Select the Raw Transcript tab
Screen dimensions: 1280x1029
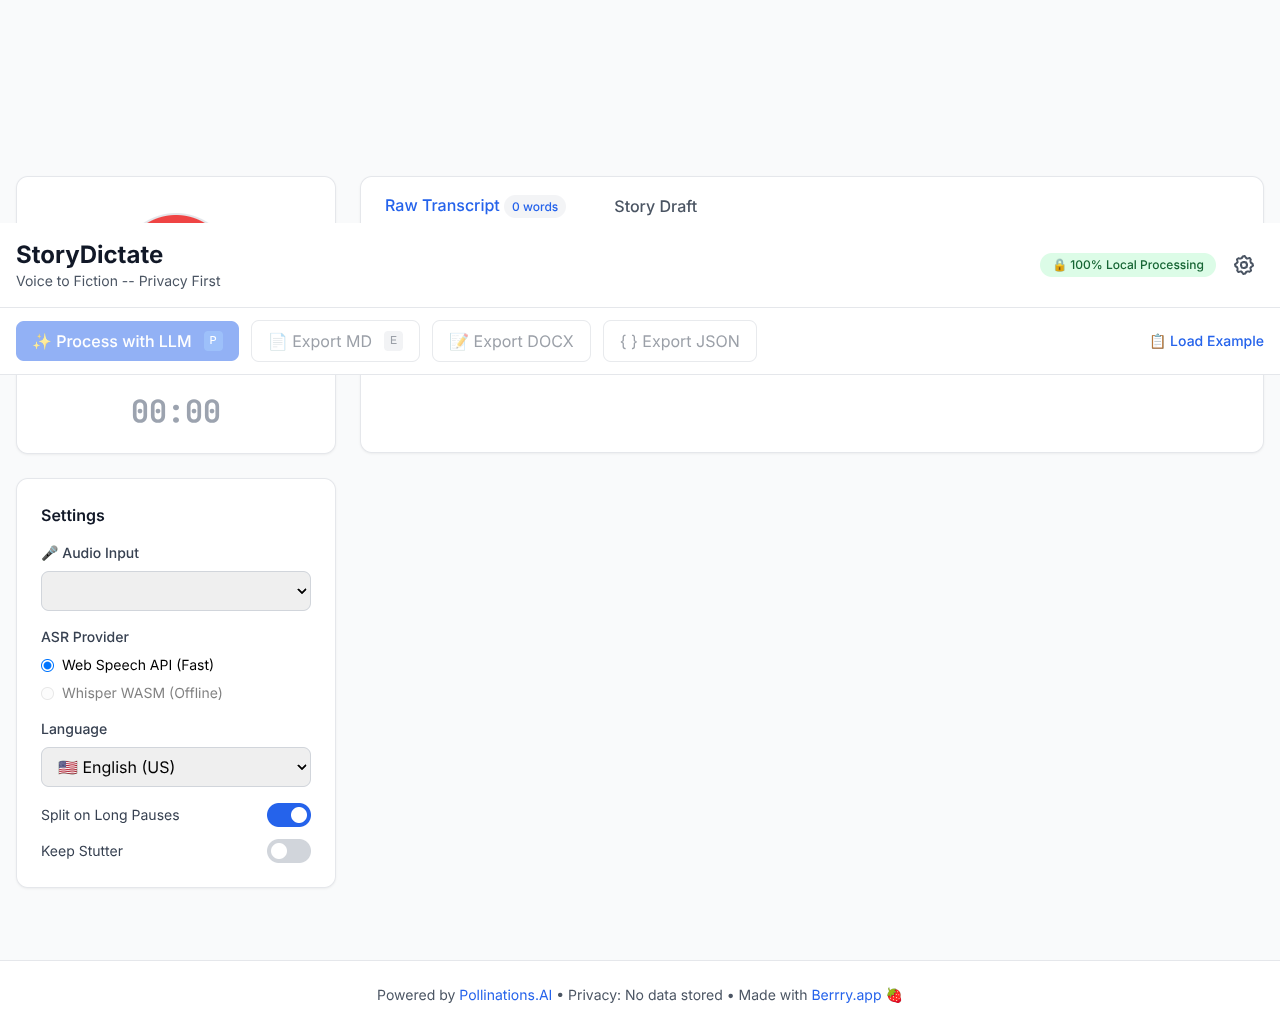(x=442, y=206)
